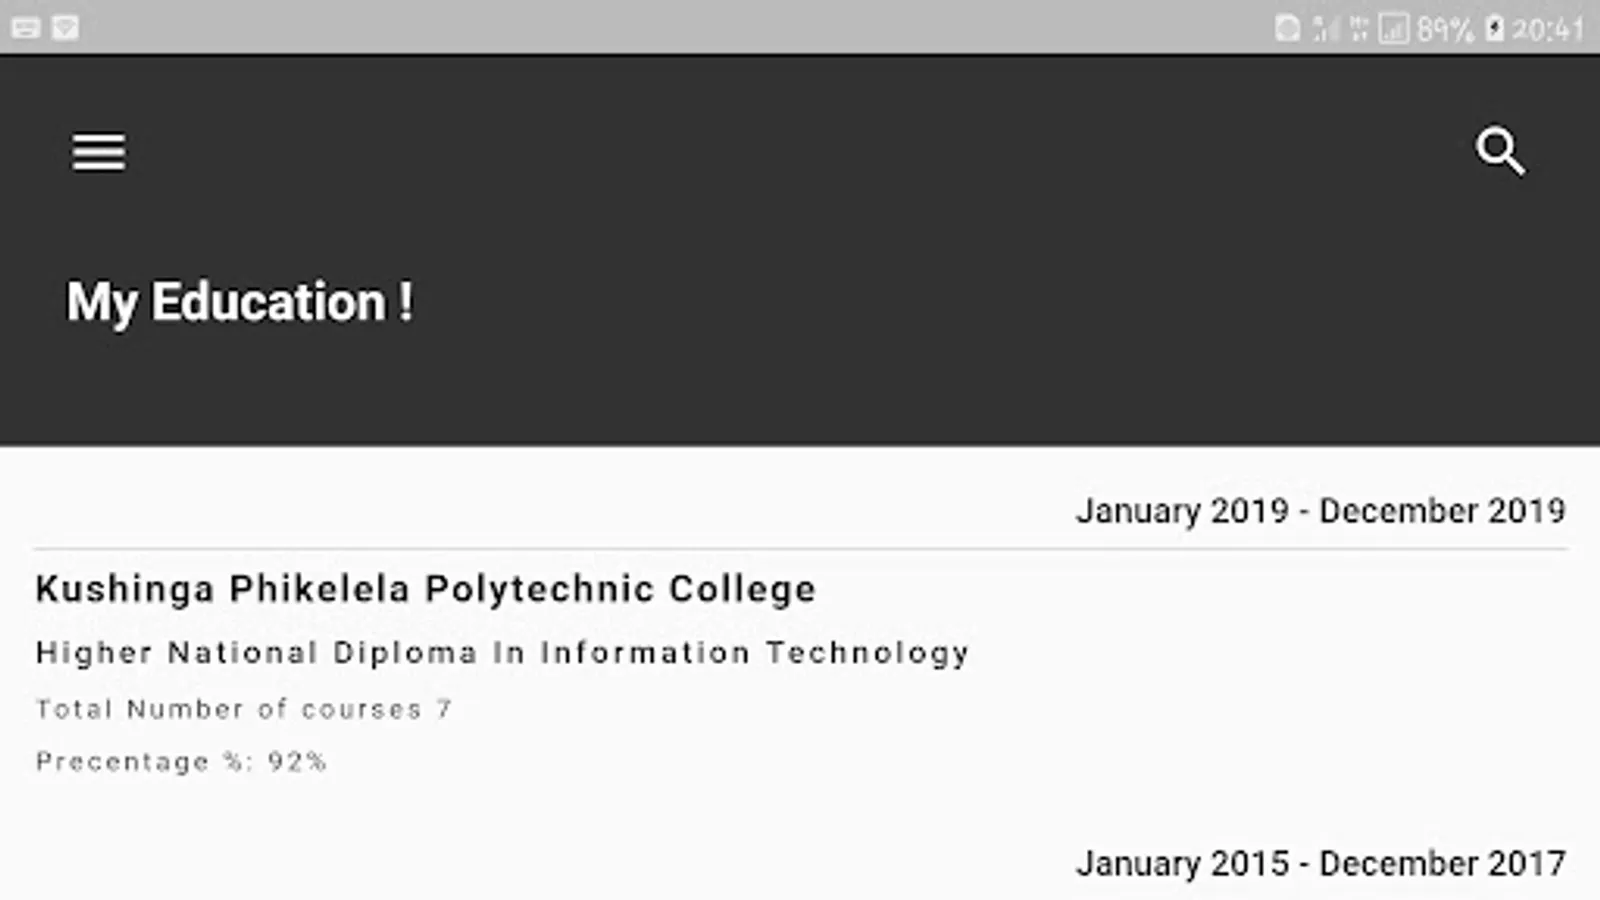1600x900 pixels.
Task: Tap the second notification icon in status bar
Action: 65,28
